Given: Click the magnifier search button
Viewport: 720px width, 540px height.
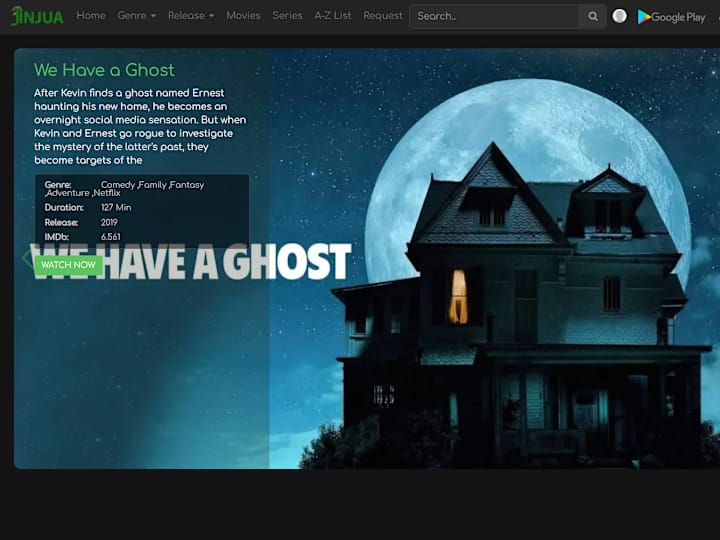Looking at the screenshot, I should (x=593, y=17).
